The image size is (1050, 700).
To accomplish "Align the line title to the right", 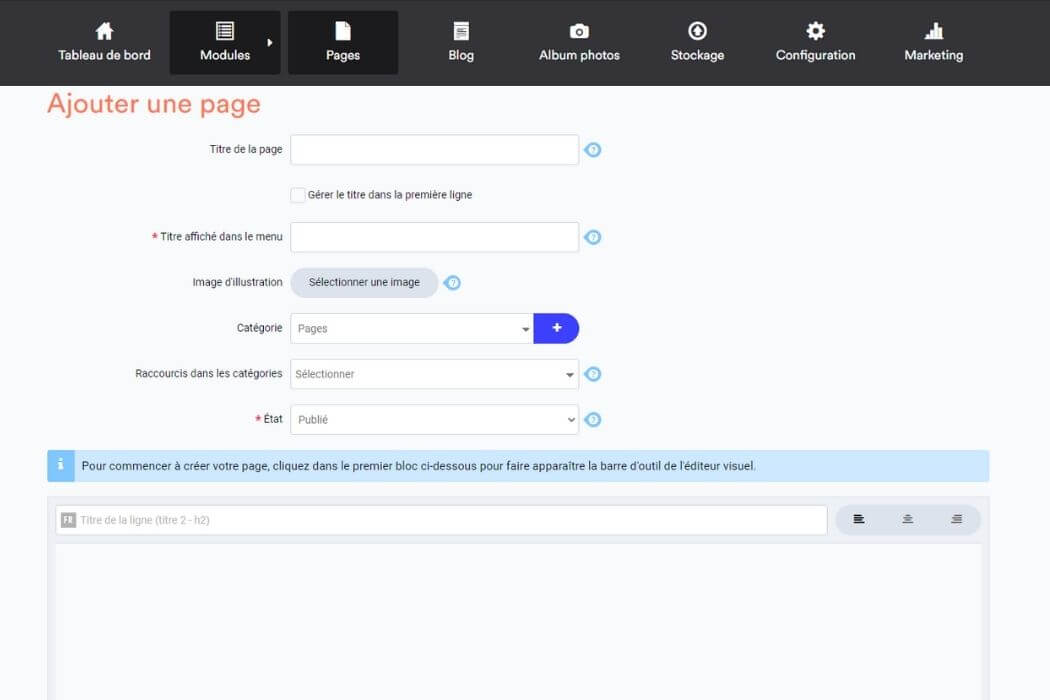I will pos(957,519).
